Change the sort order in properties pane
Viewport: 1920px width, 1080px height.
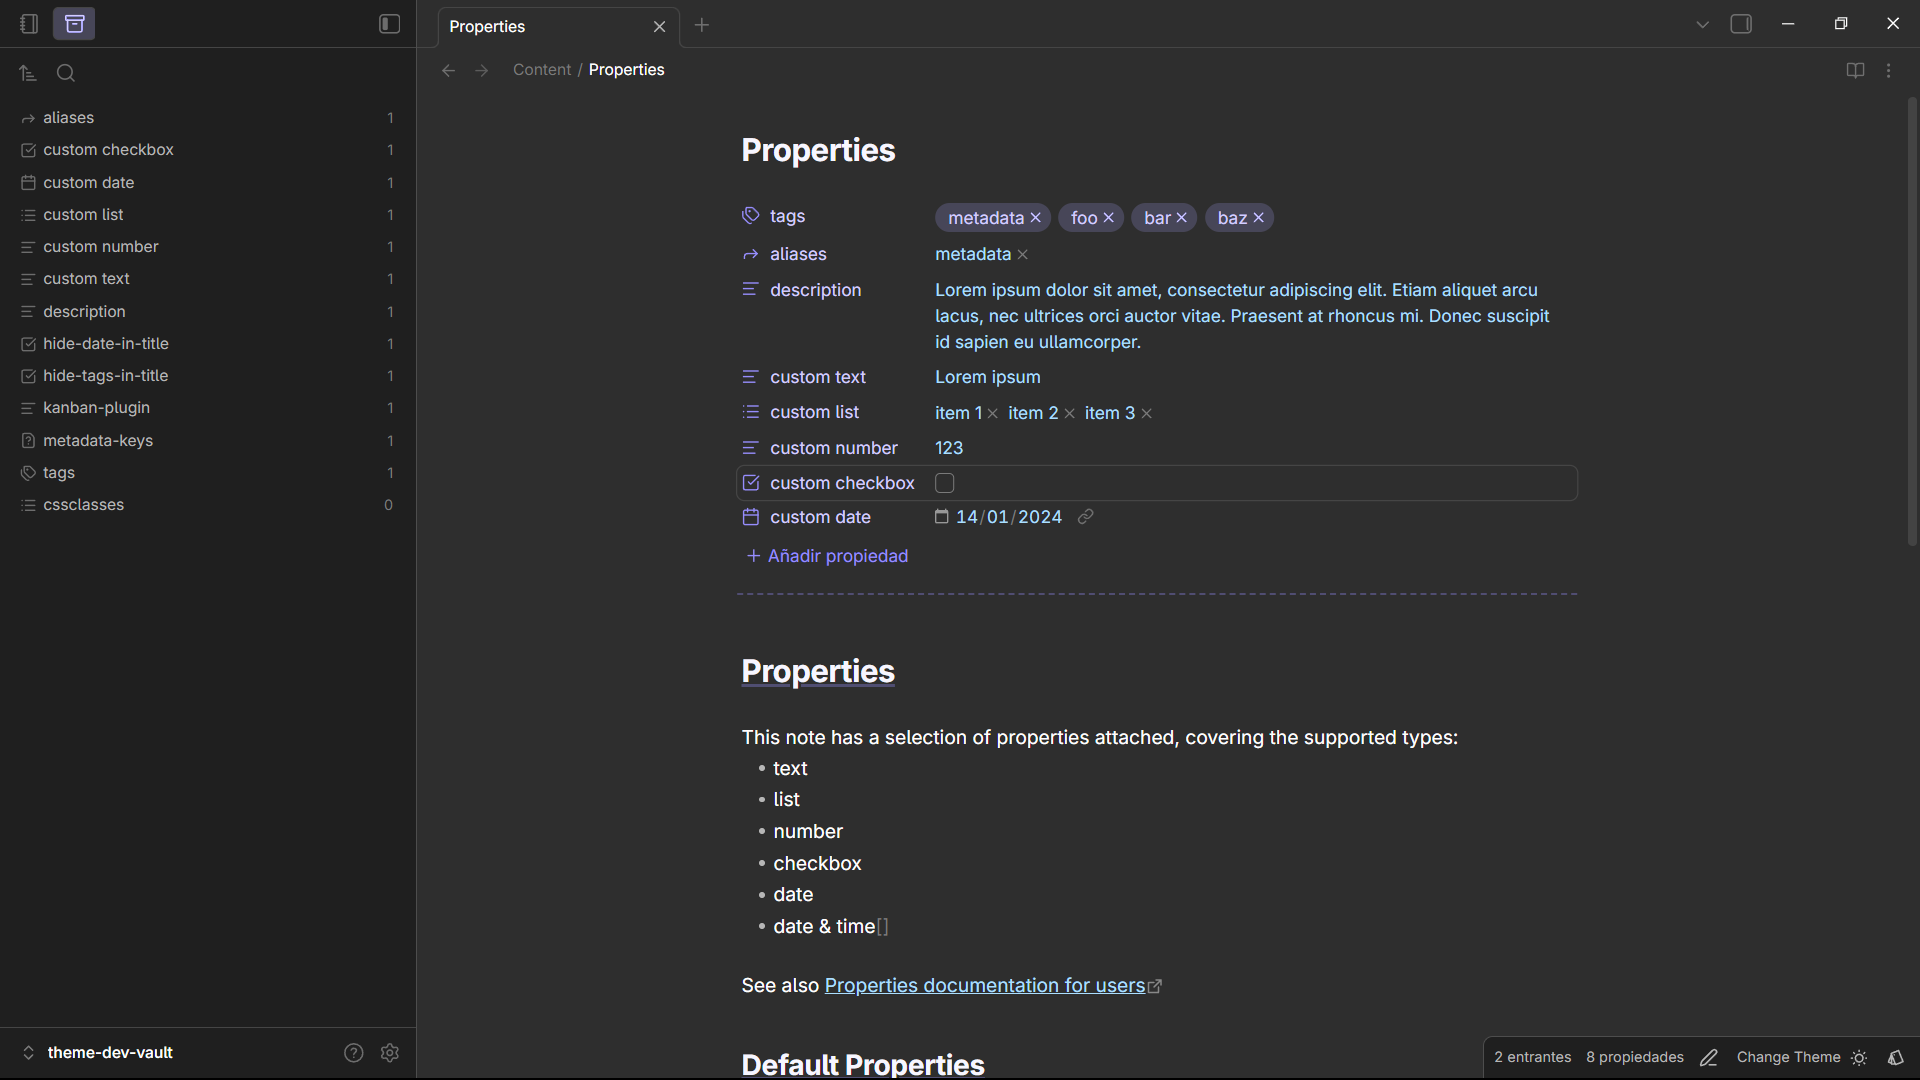[28, 73]
